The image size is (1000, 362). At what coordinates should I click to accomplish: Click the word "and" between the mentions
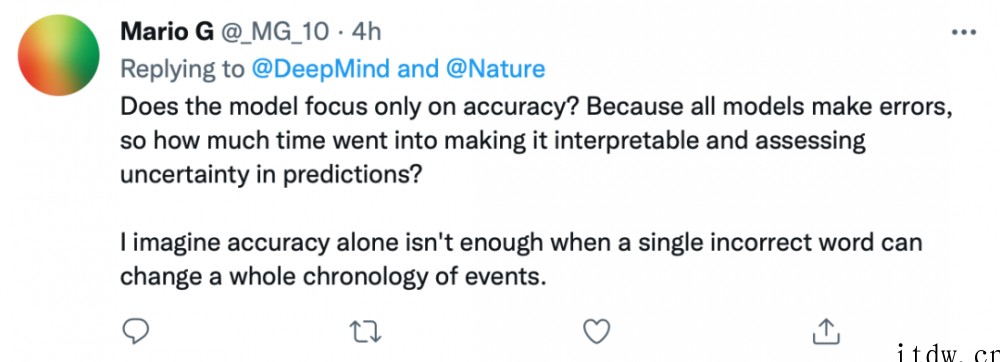point(417,69)
